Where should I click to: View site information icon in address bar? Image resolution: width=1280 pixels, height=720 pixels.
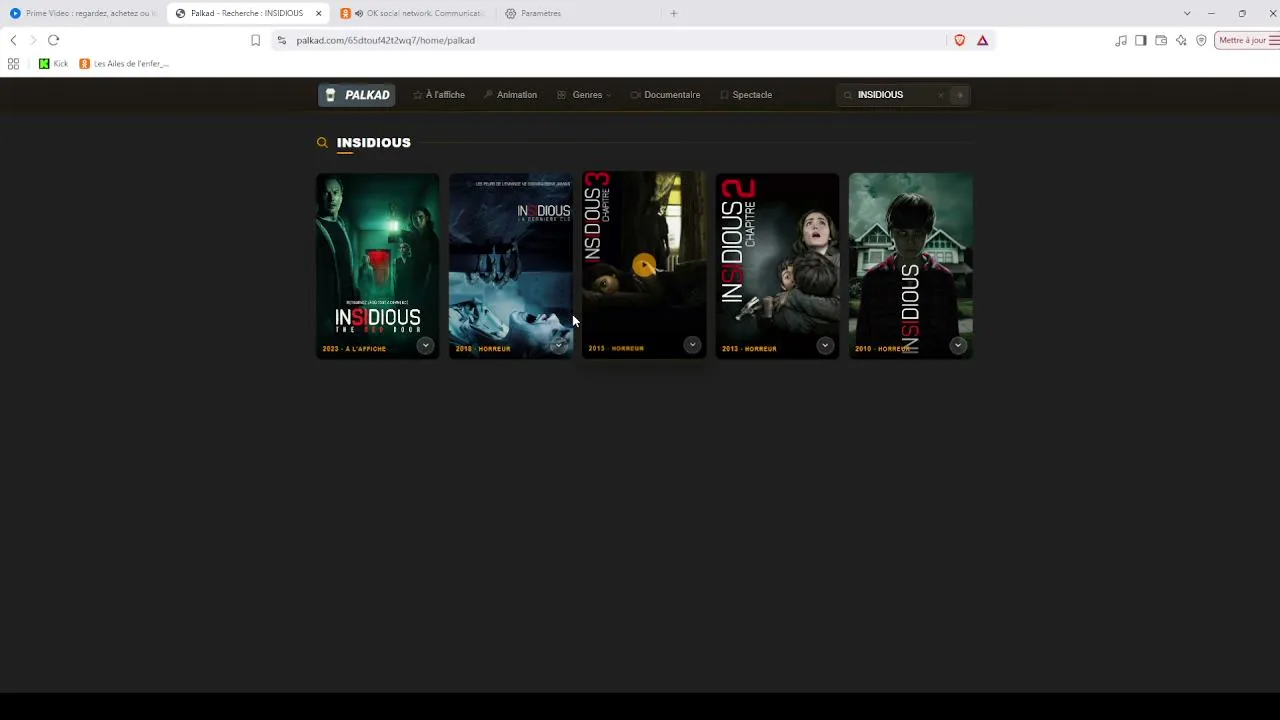[x=281, y=40]
